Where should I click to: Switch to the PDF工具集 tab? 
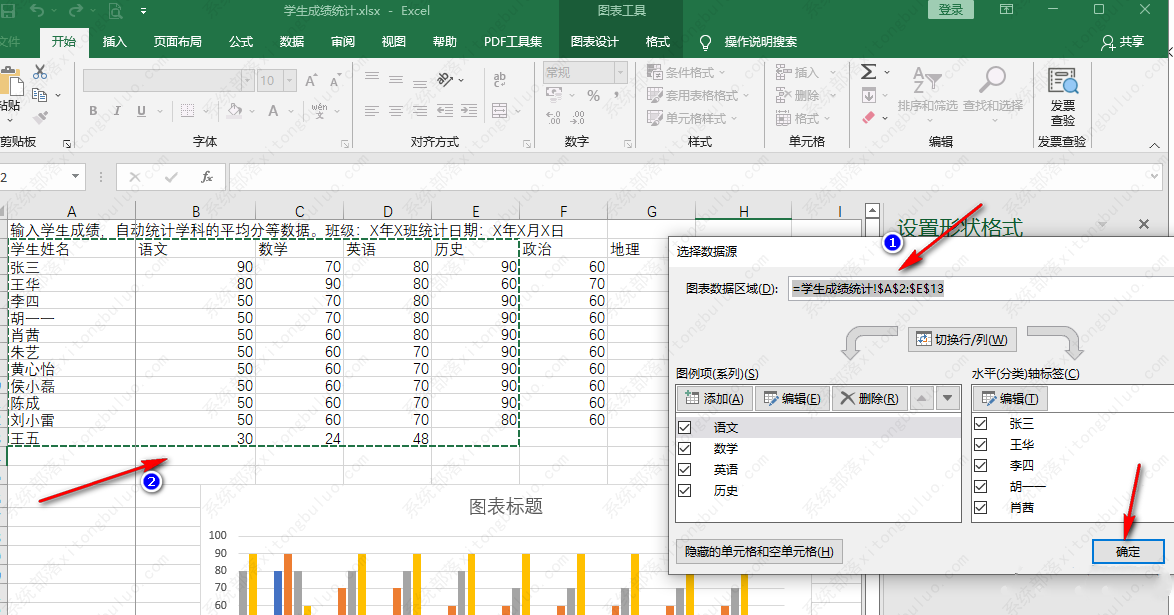point(513,42)
